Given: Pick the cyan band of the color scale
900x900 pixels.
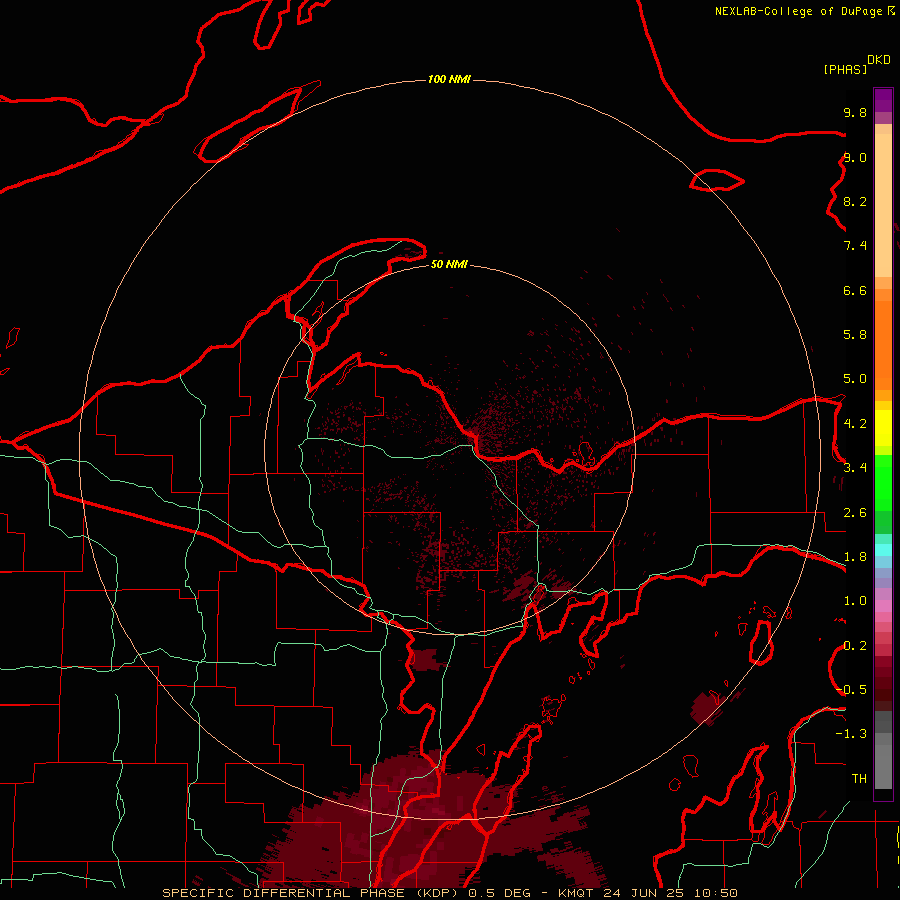Looking at the screenshot, I should pos(883,550).
